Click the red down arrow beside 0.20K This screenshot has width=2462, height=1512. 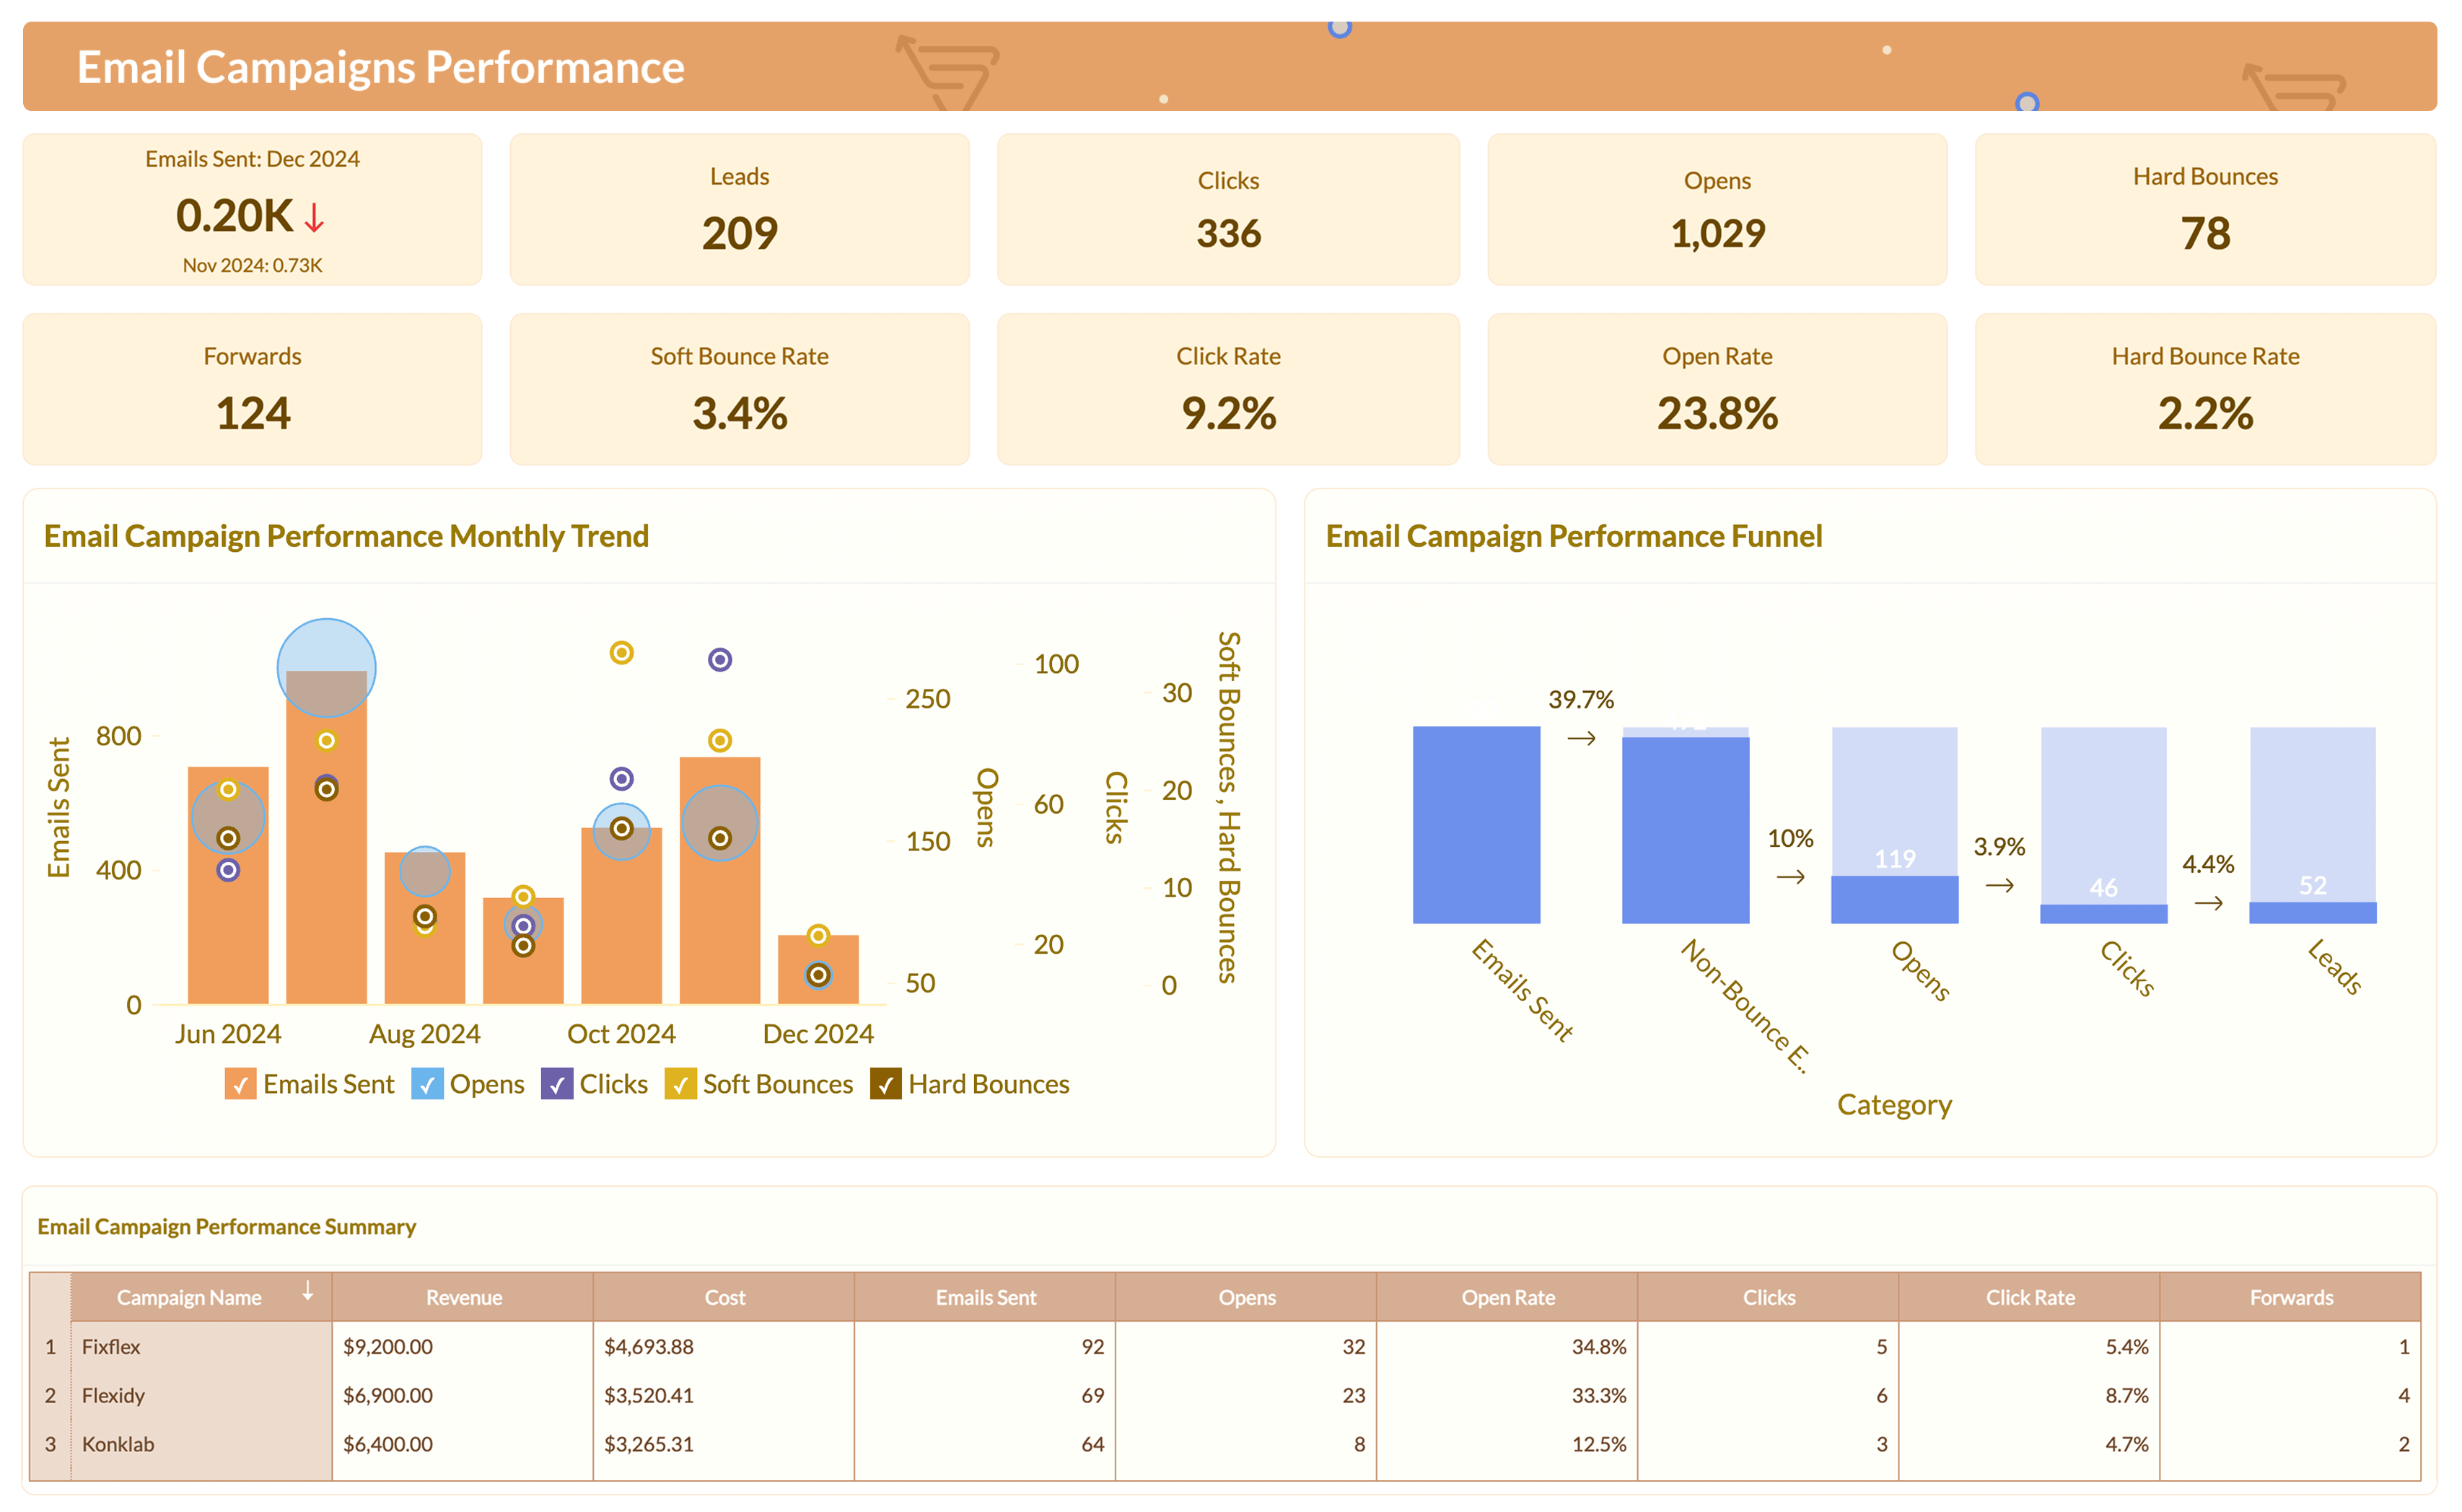coord(314,217)
